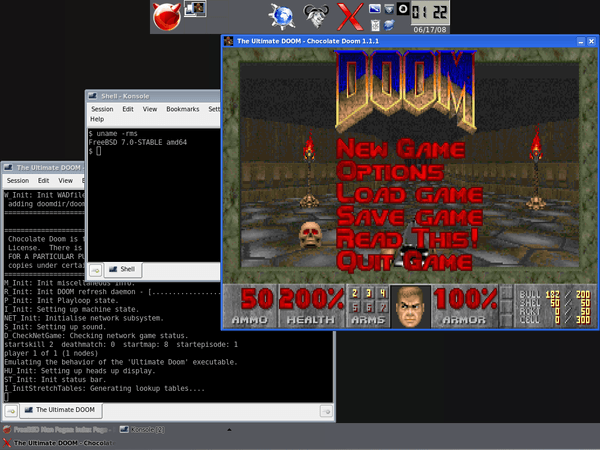Switch to FreeBSD Man Pages taskbar entry
Image resolution: width=600 pixels, height=450 pixels.
coord(57,430)
